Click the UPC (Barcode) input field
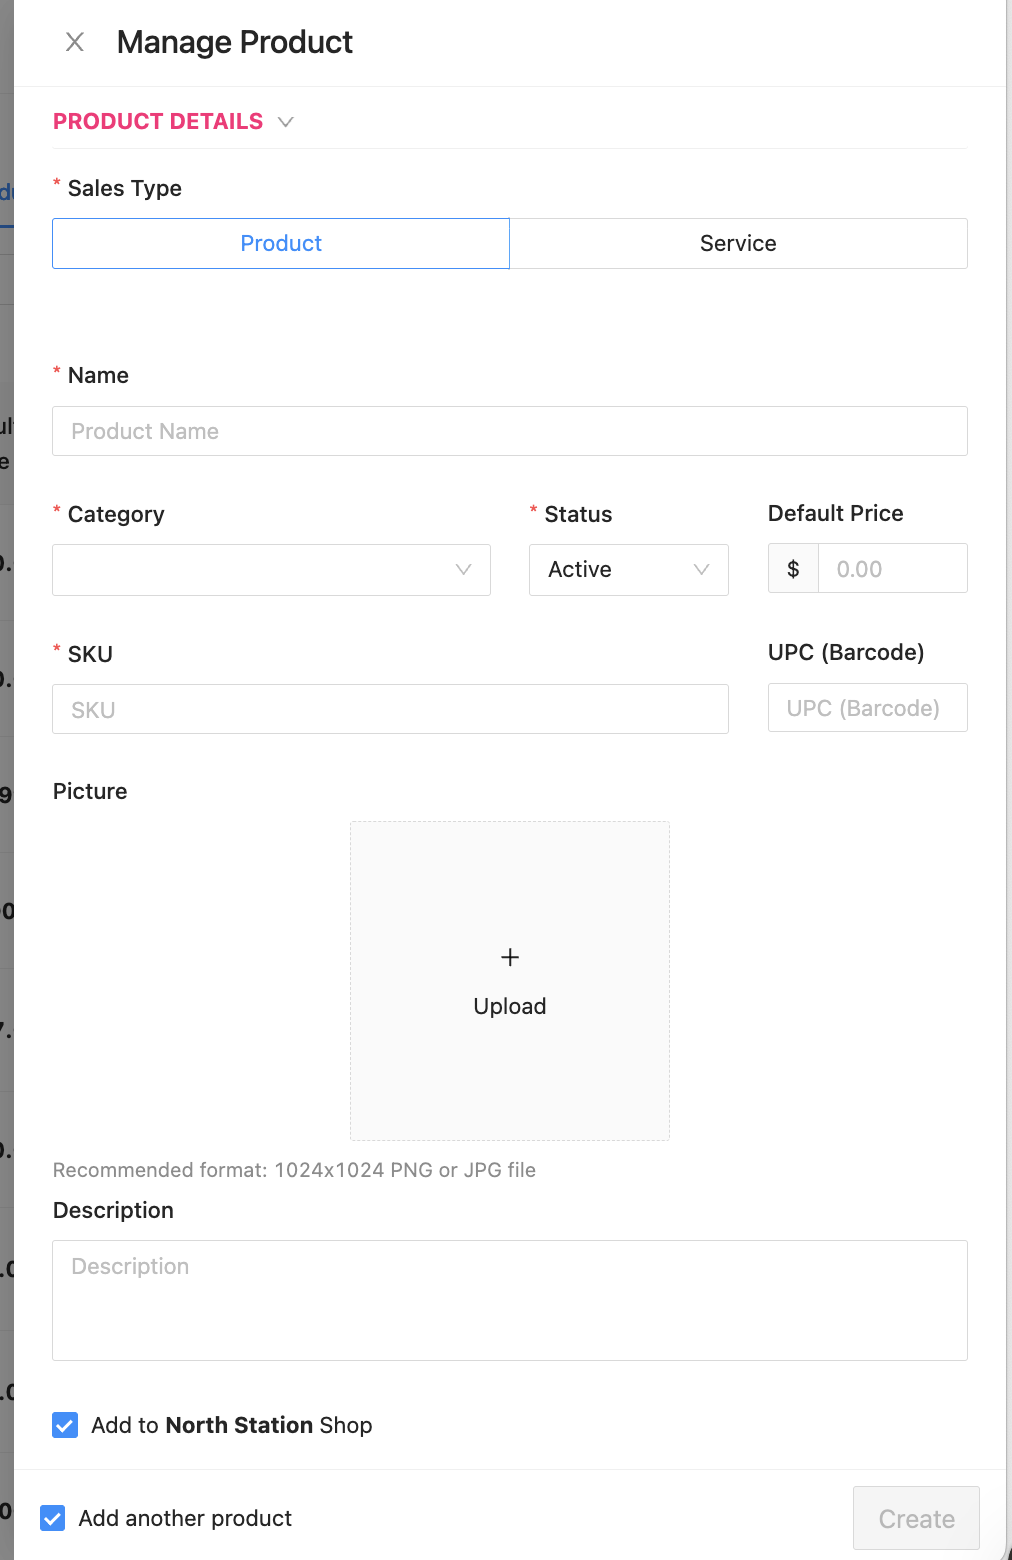 867,708
